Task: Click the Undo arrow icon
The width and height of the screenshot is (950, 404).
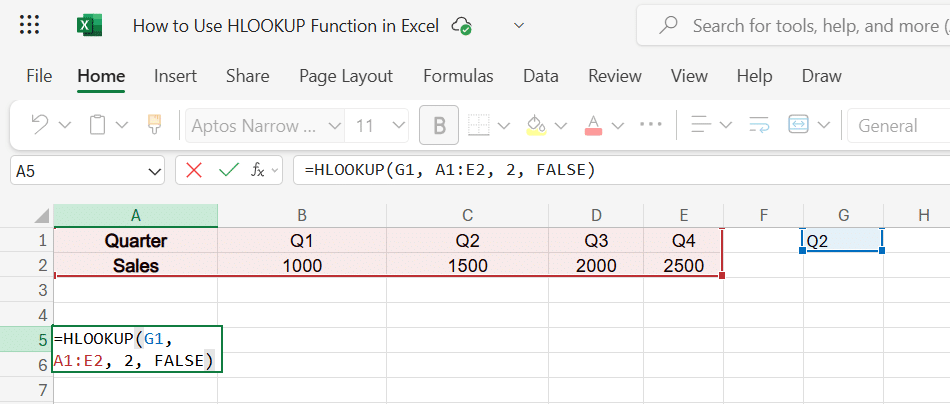Action: tap(40, 125)
